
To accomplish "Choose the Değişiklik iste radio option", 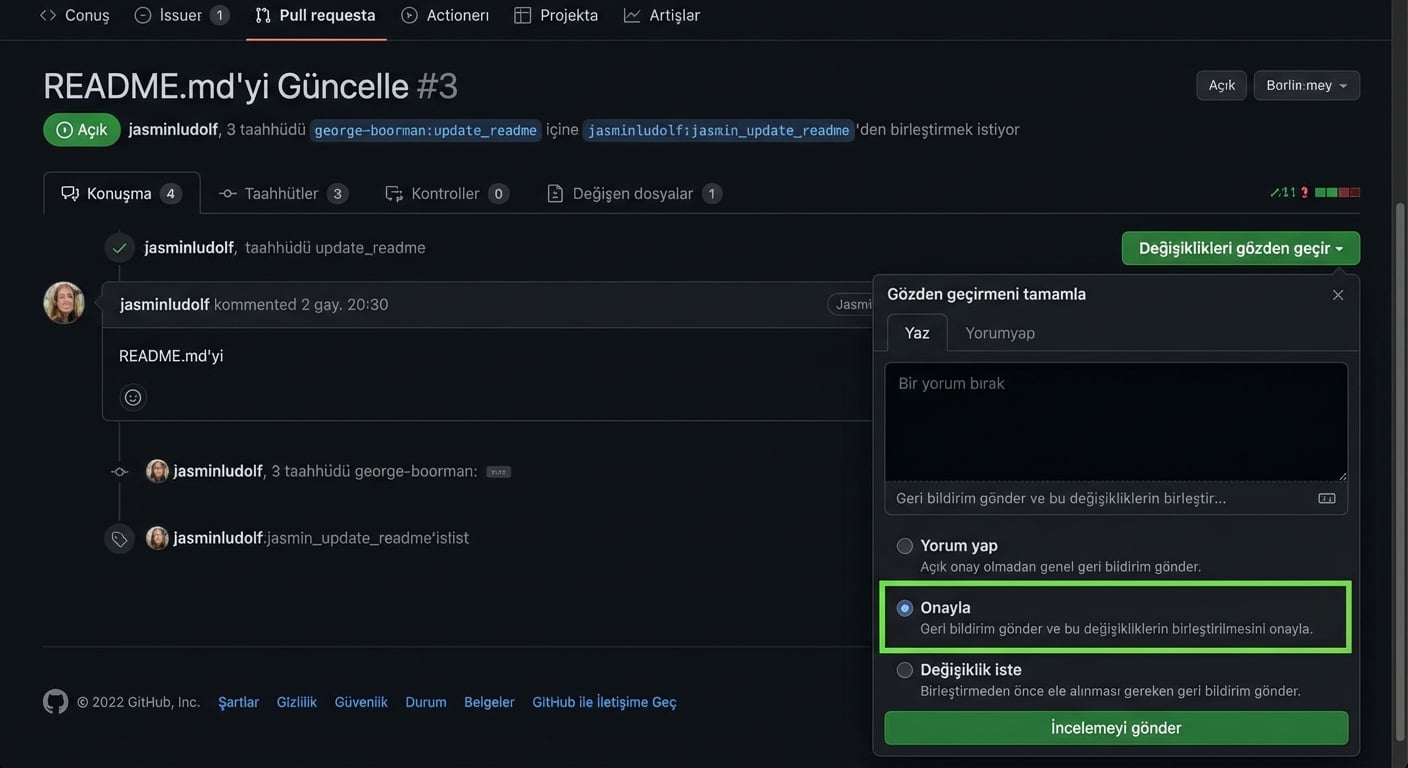I will (905, 670).
